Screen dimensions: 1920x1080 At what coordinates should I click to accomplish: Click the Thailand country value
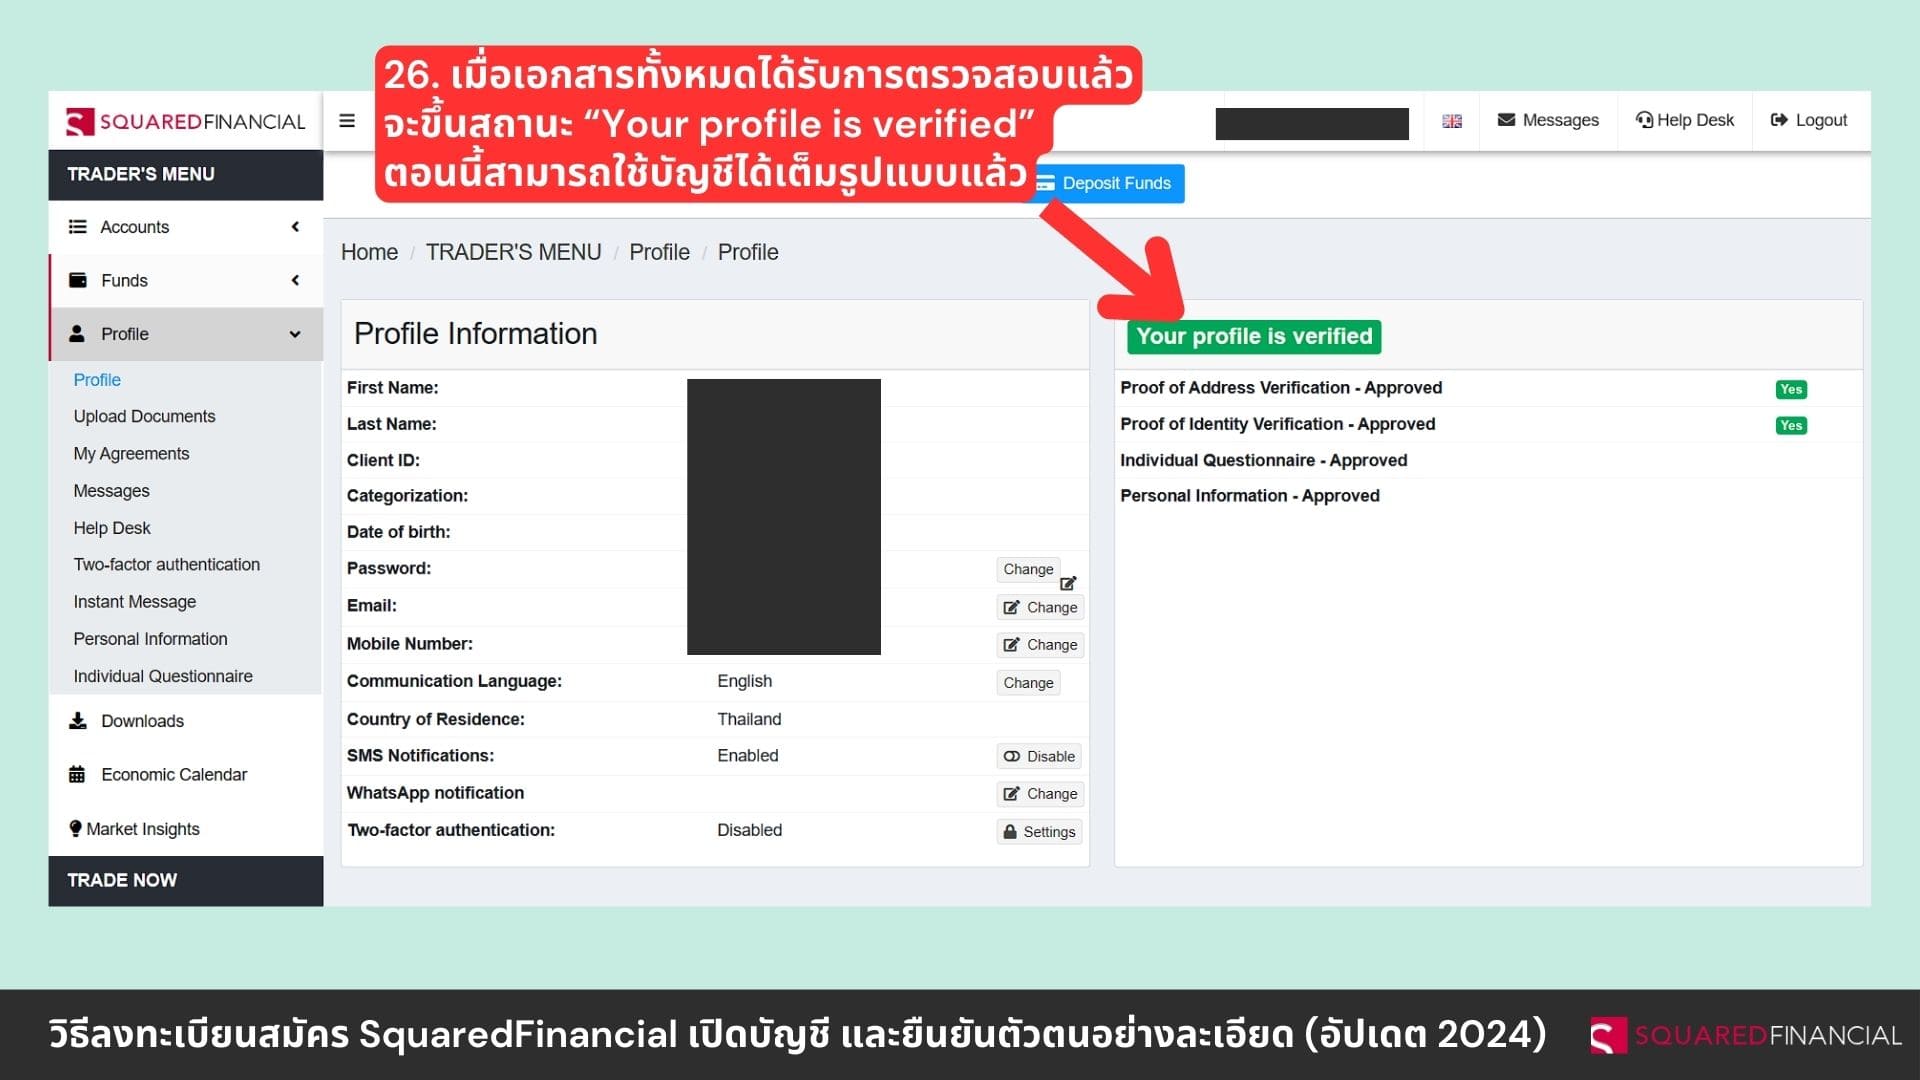pyautogui.click(x=749, y=719)
